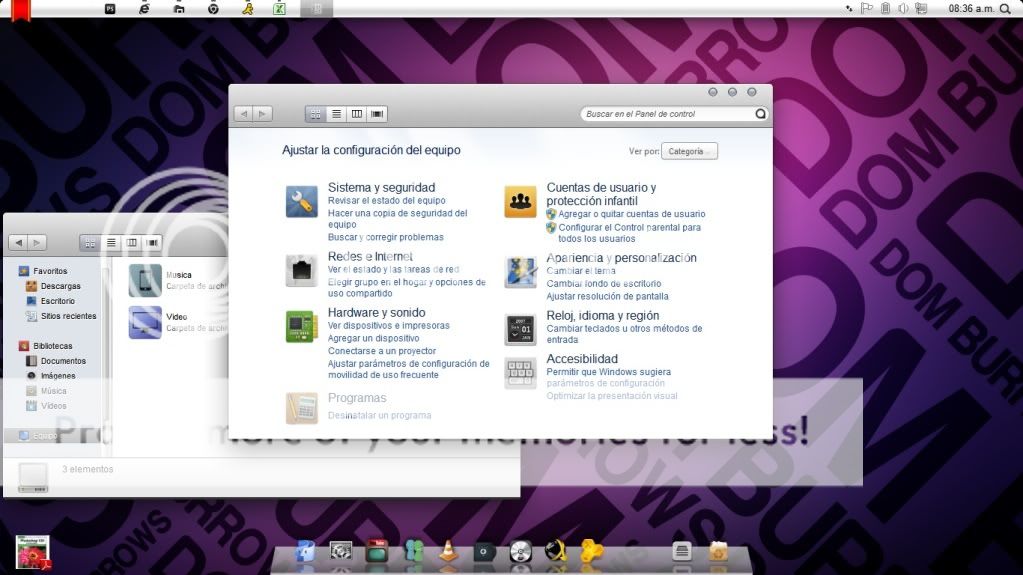Open the recycle bin icon in the dock
The image size is (1023, 575).
(718, 552)
